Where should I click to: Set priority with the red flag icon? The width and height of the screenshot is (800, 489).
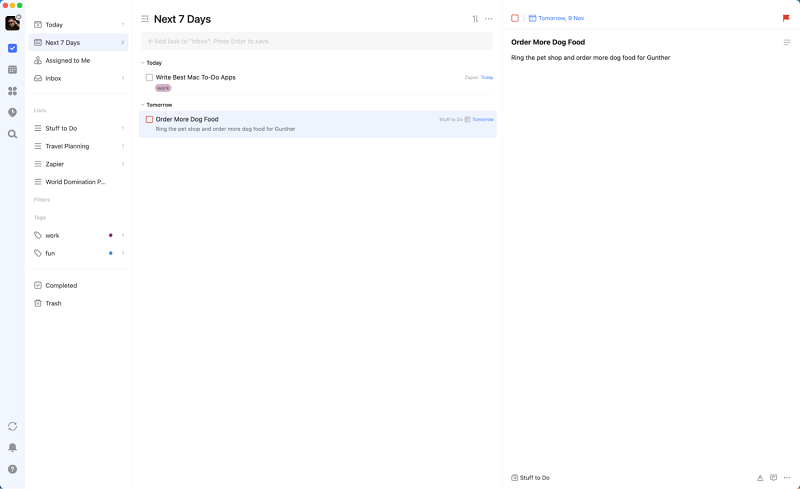786,18
